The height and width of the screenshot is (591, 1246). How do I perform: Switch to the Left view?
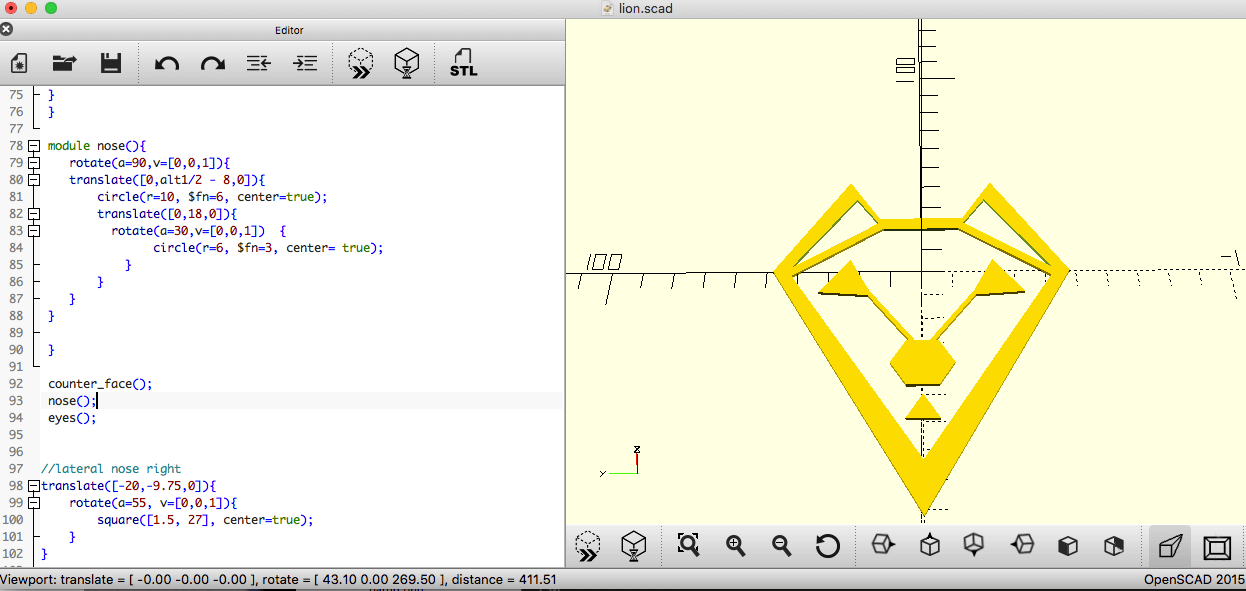1022,546
